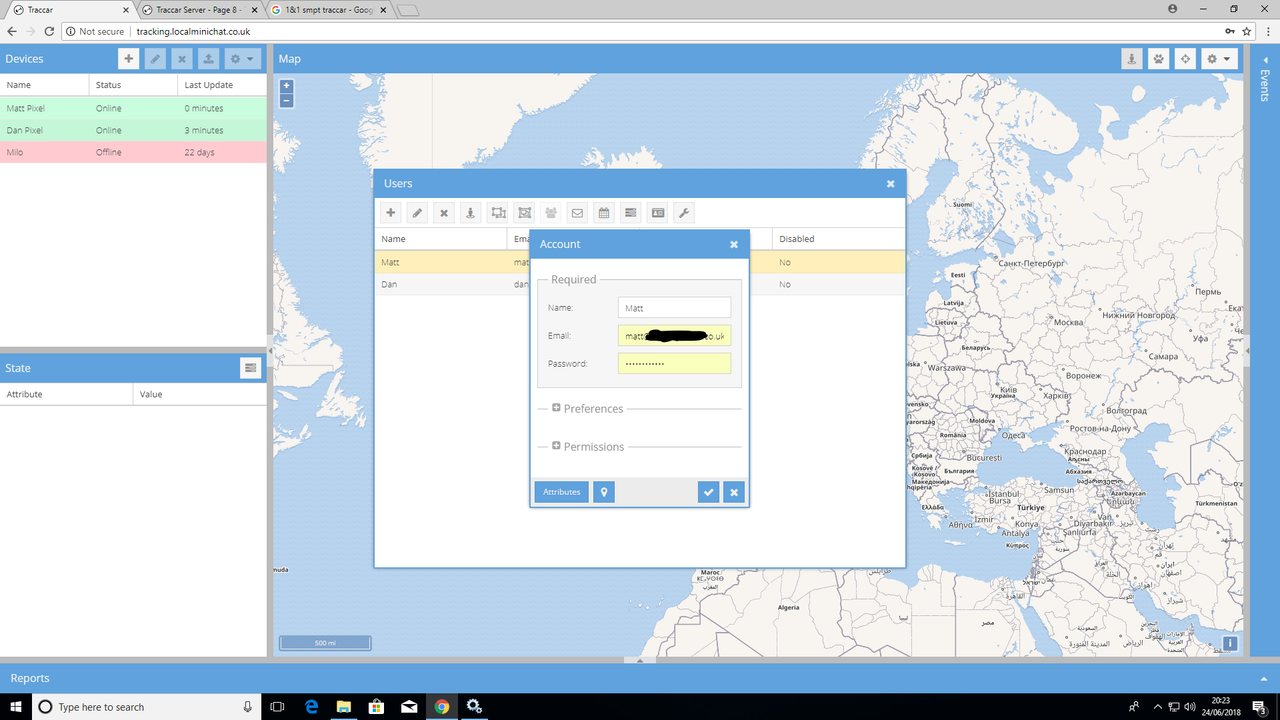Select the paw icon on the map toolbar
1280x720 pixels.
(x=1158, y=58)
